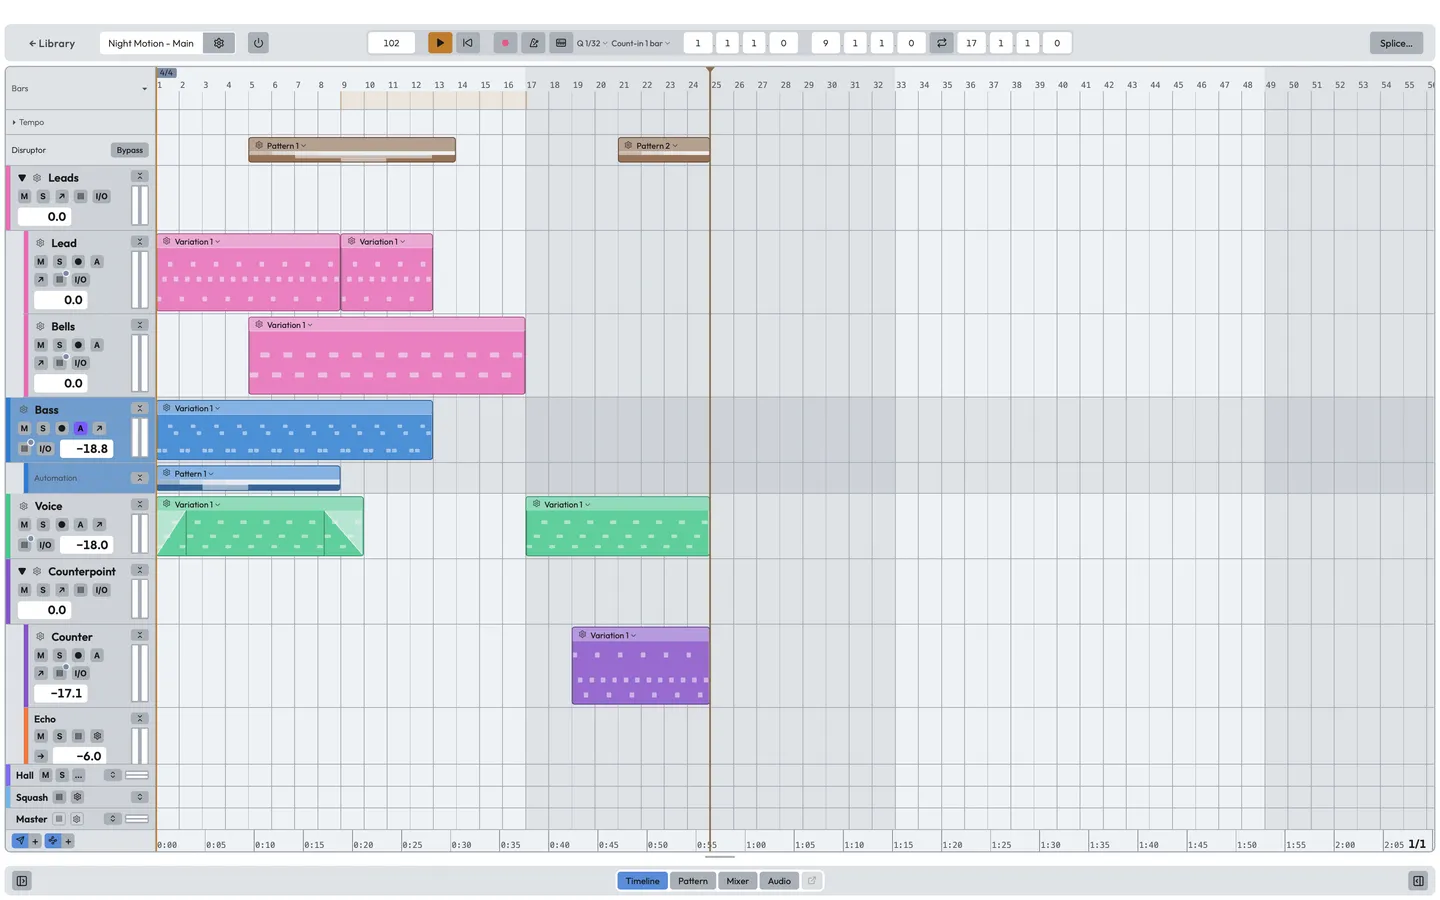
Task: Switch to the Pattern tab
Action: (692, 881)
